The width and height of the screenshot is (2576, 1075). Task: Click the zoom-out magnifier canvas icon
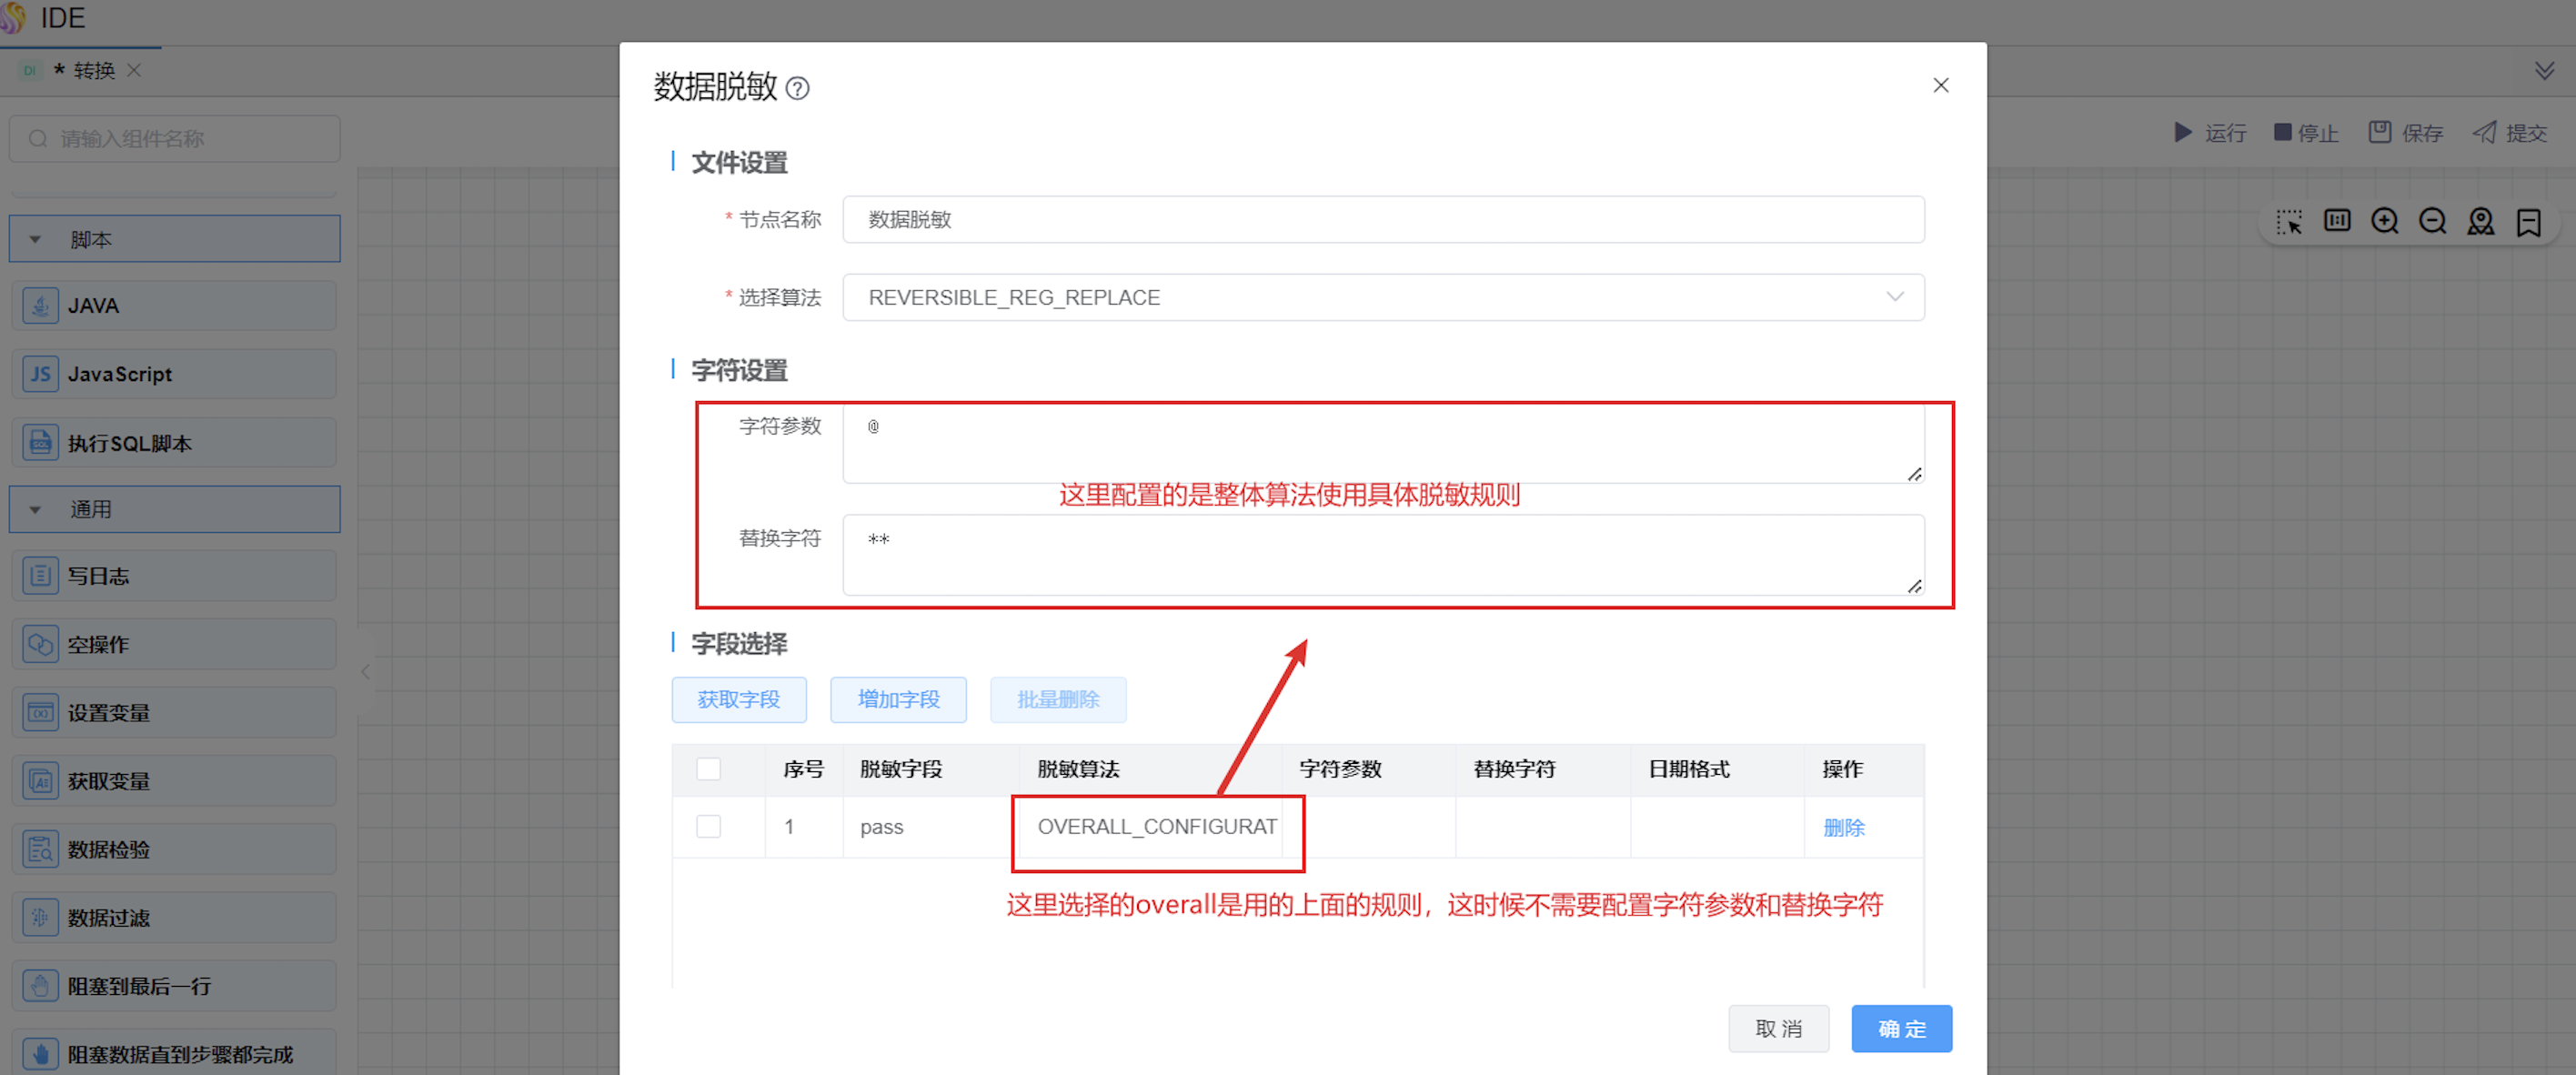click(x=2432, y=221)
